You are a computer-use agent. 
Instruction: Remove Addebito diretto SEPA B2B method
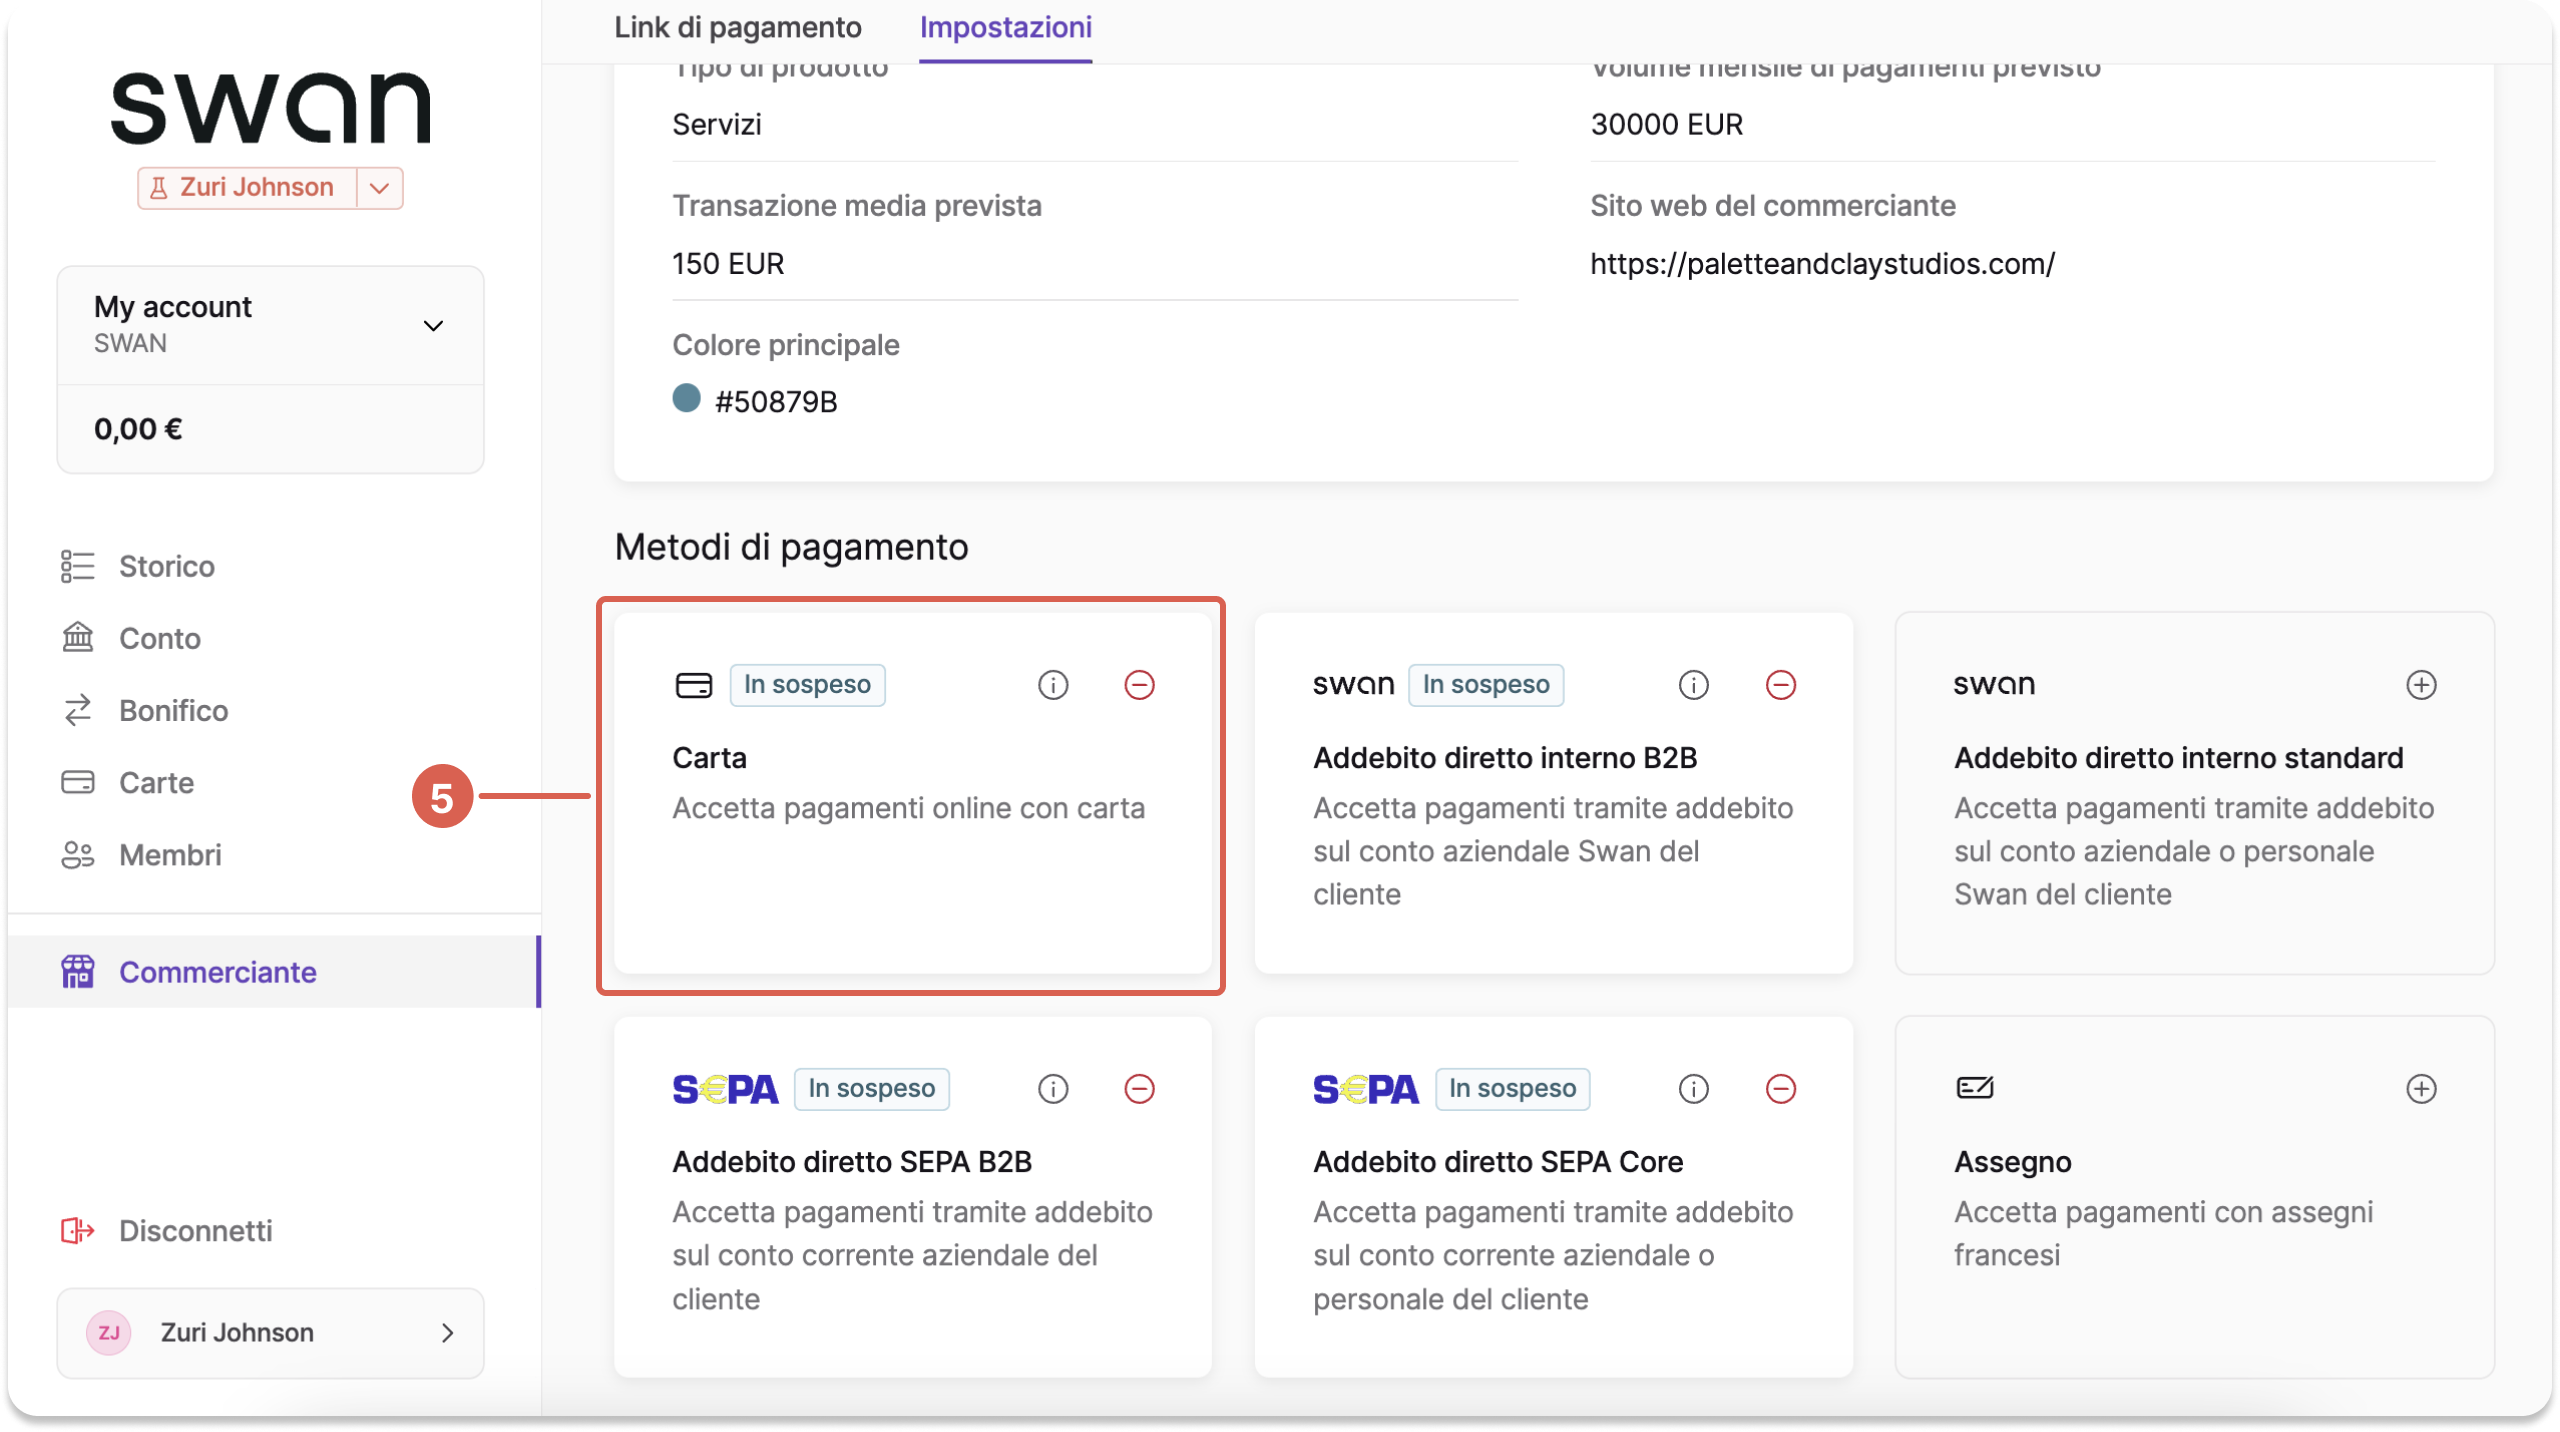tap(1139, 1089)
